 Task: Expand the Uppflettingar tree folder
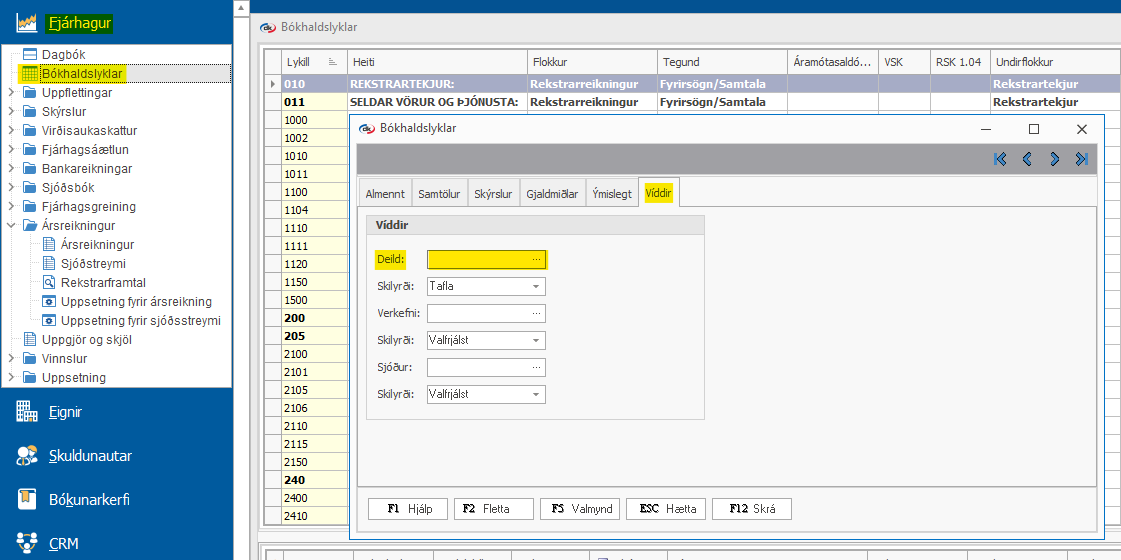pyautogui.click(x=10, y=93)
